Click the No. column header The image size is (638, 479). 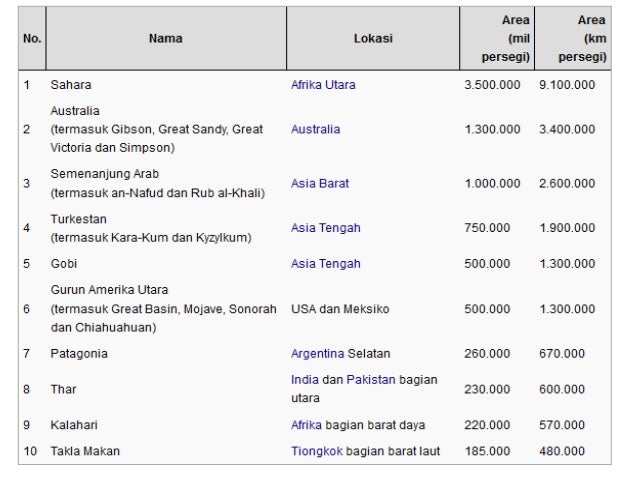tap(32, 39)
